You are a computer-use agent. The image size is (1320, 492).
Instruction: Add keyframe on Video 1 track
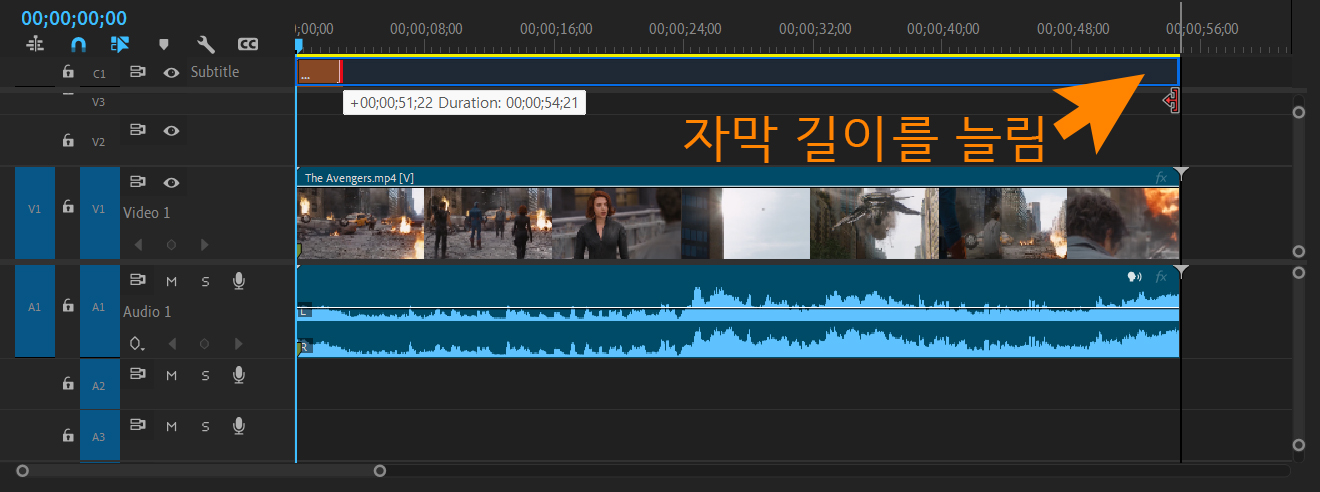(171, 244)
